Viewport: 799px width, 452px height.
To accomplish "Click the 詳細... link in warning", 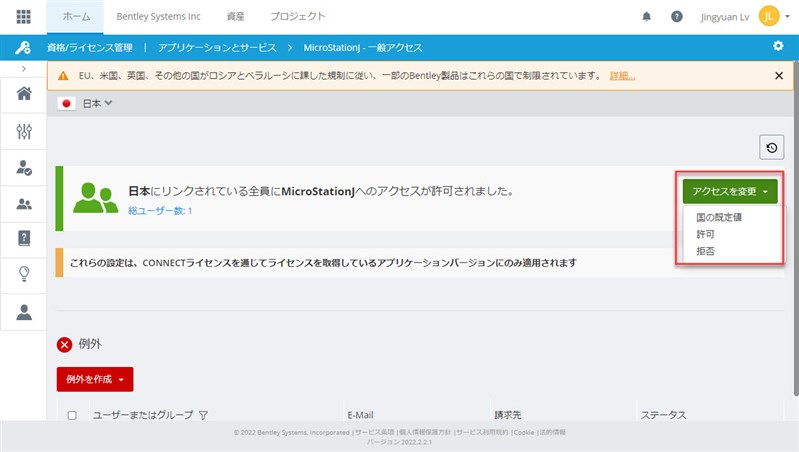I will (622, 76).
